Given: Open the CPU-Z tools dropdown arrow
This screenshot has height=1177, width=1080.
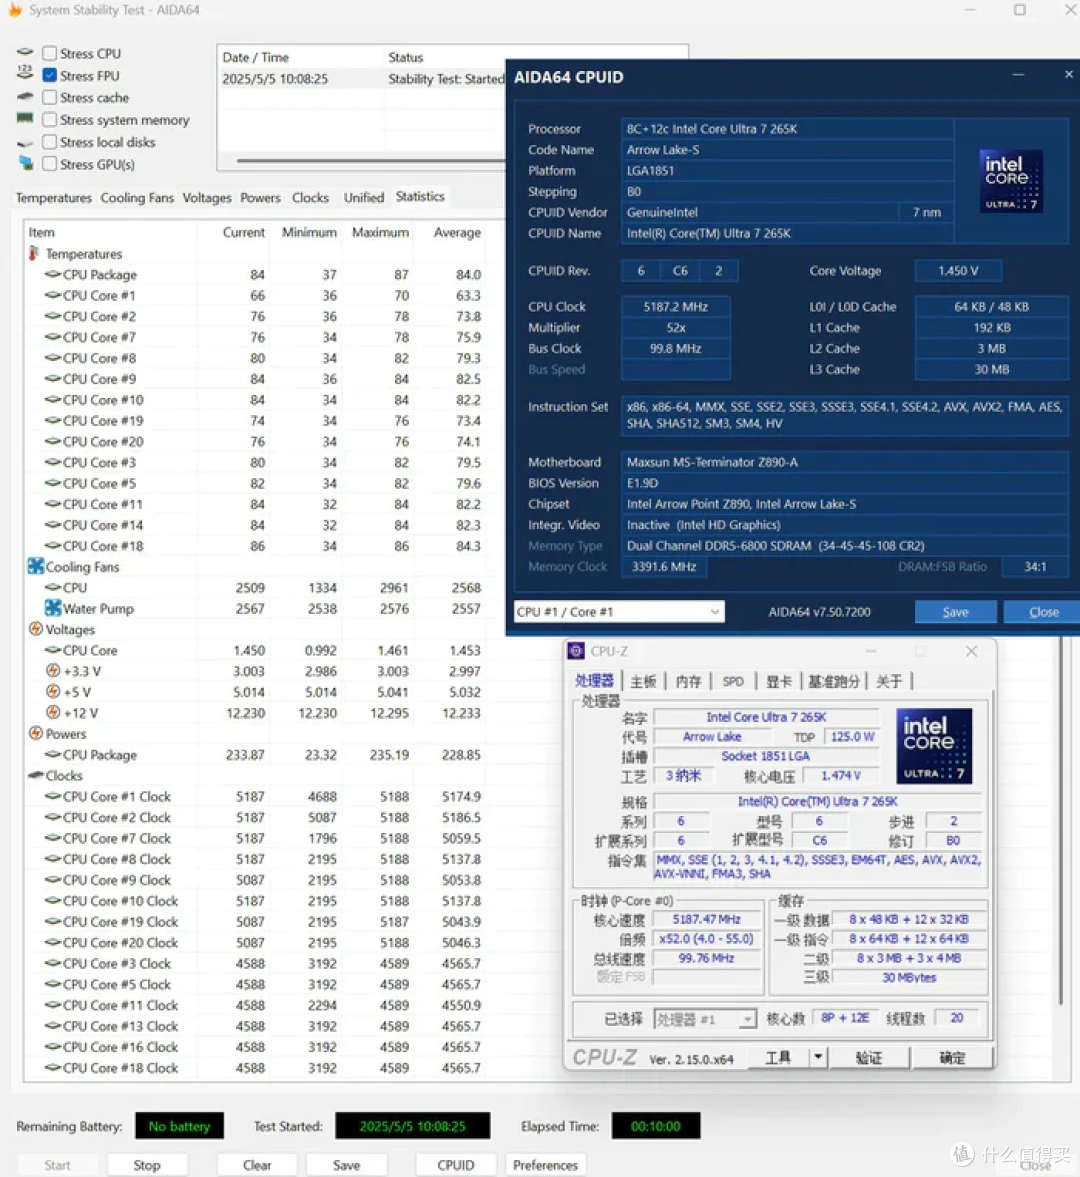Looking at the screenshot, I should (818, 1057).
